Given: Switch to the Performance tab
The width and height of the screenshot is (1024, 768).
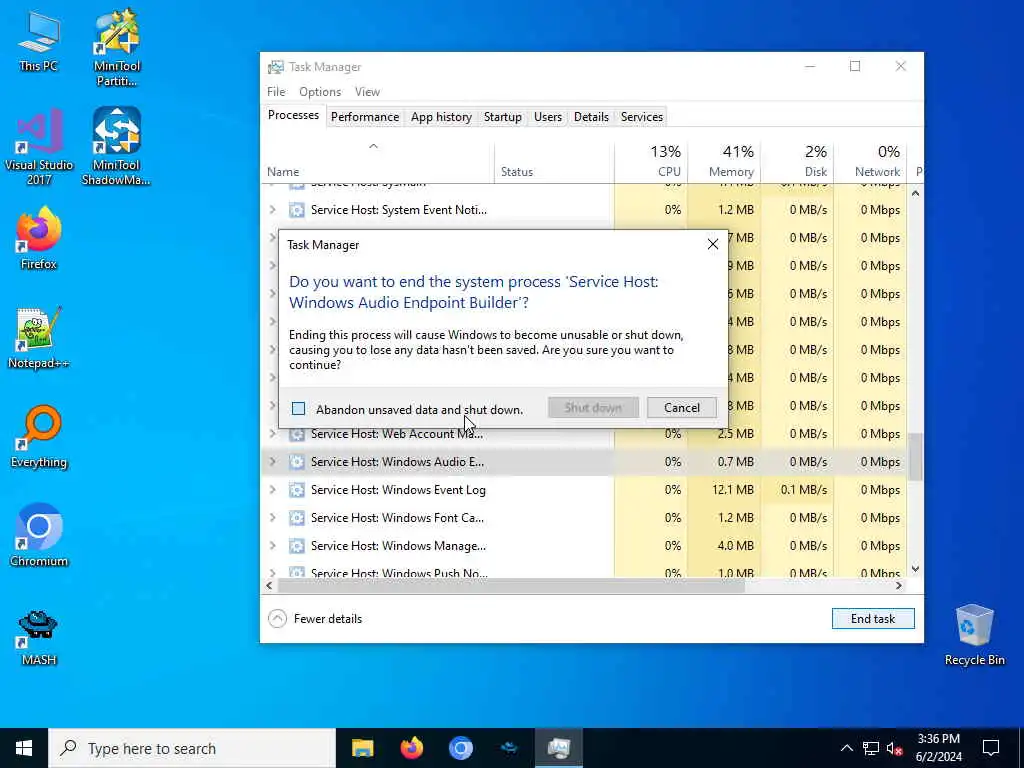Looking at the screenshot, I should pyautogui.click(x=364, y=117).
